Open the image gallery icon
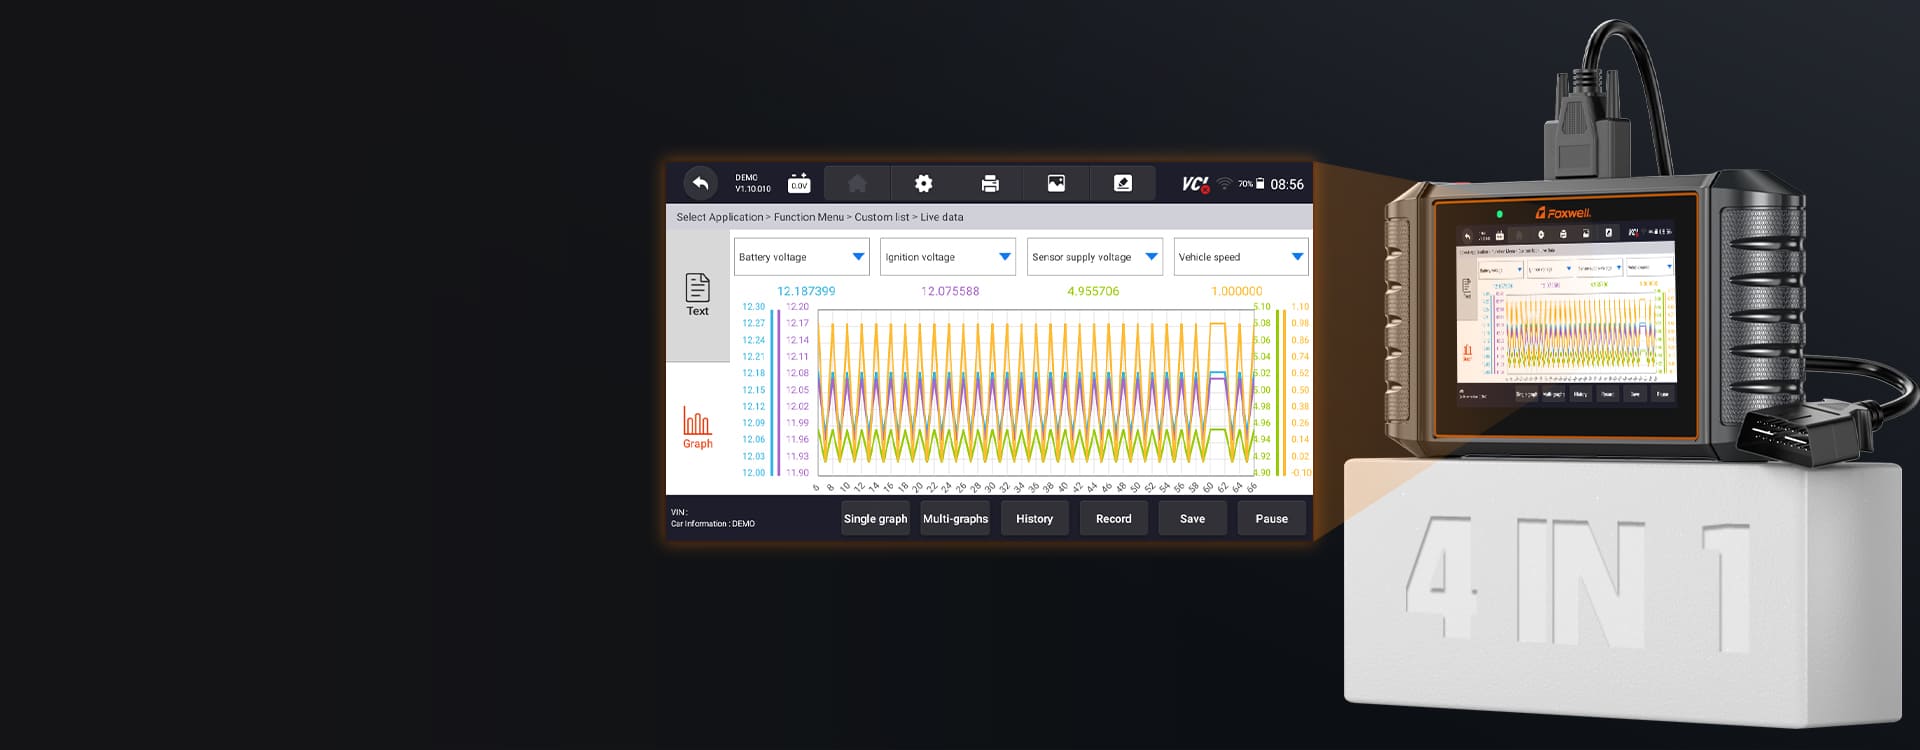Screen dimensions: 1920x750 [1056, 183]
